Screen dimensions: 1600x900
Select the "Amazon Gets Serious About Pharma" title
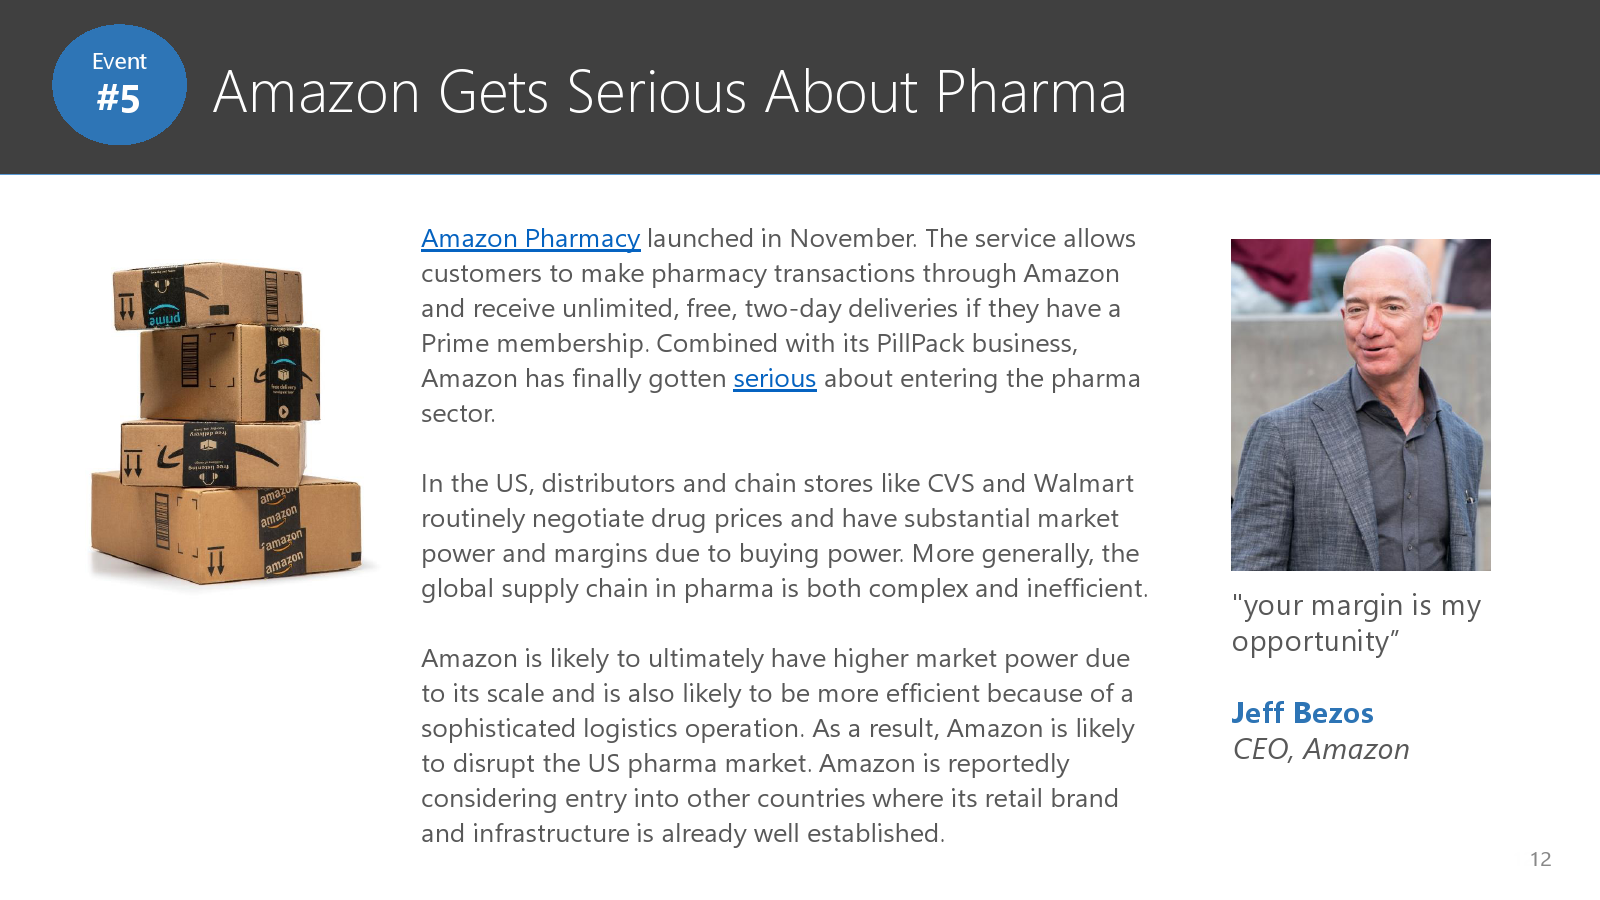[669, 92]
